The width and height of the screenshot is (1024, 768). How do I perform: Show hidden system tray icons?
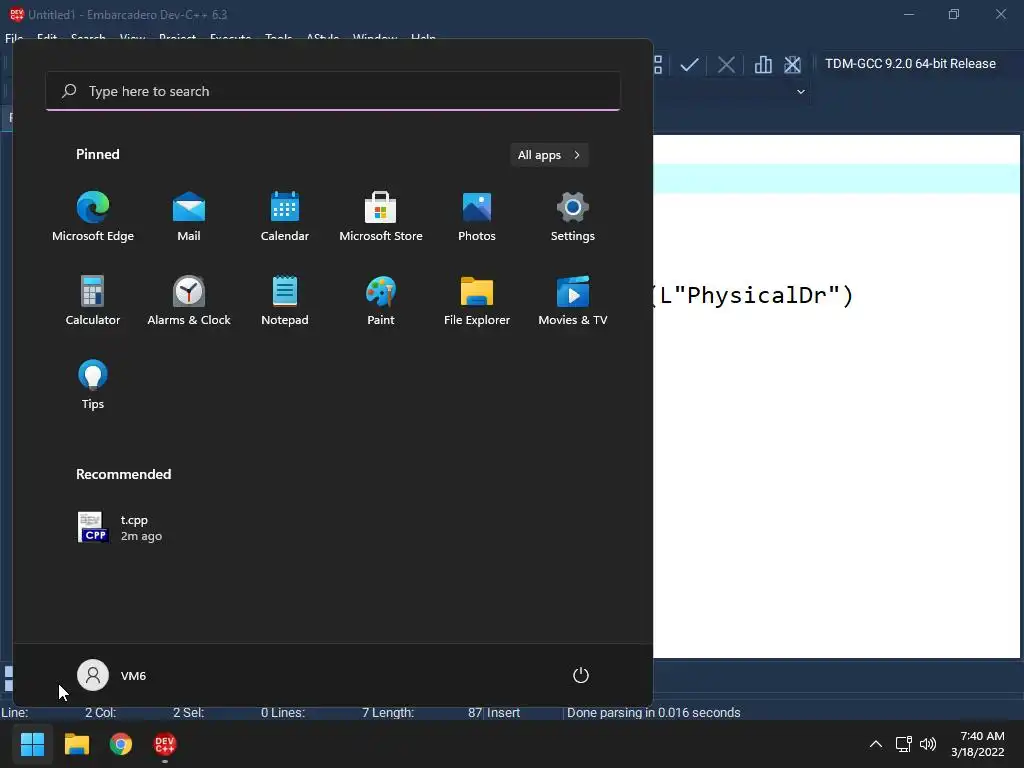(x=876, y=744)
